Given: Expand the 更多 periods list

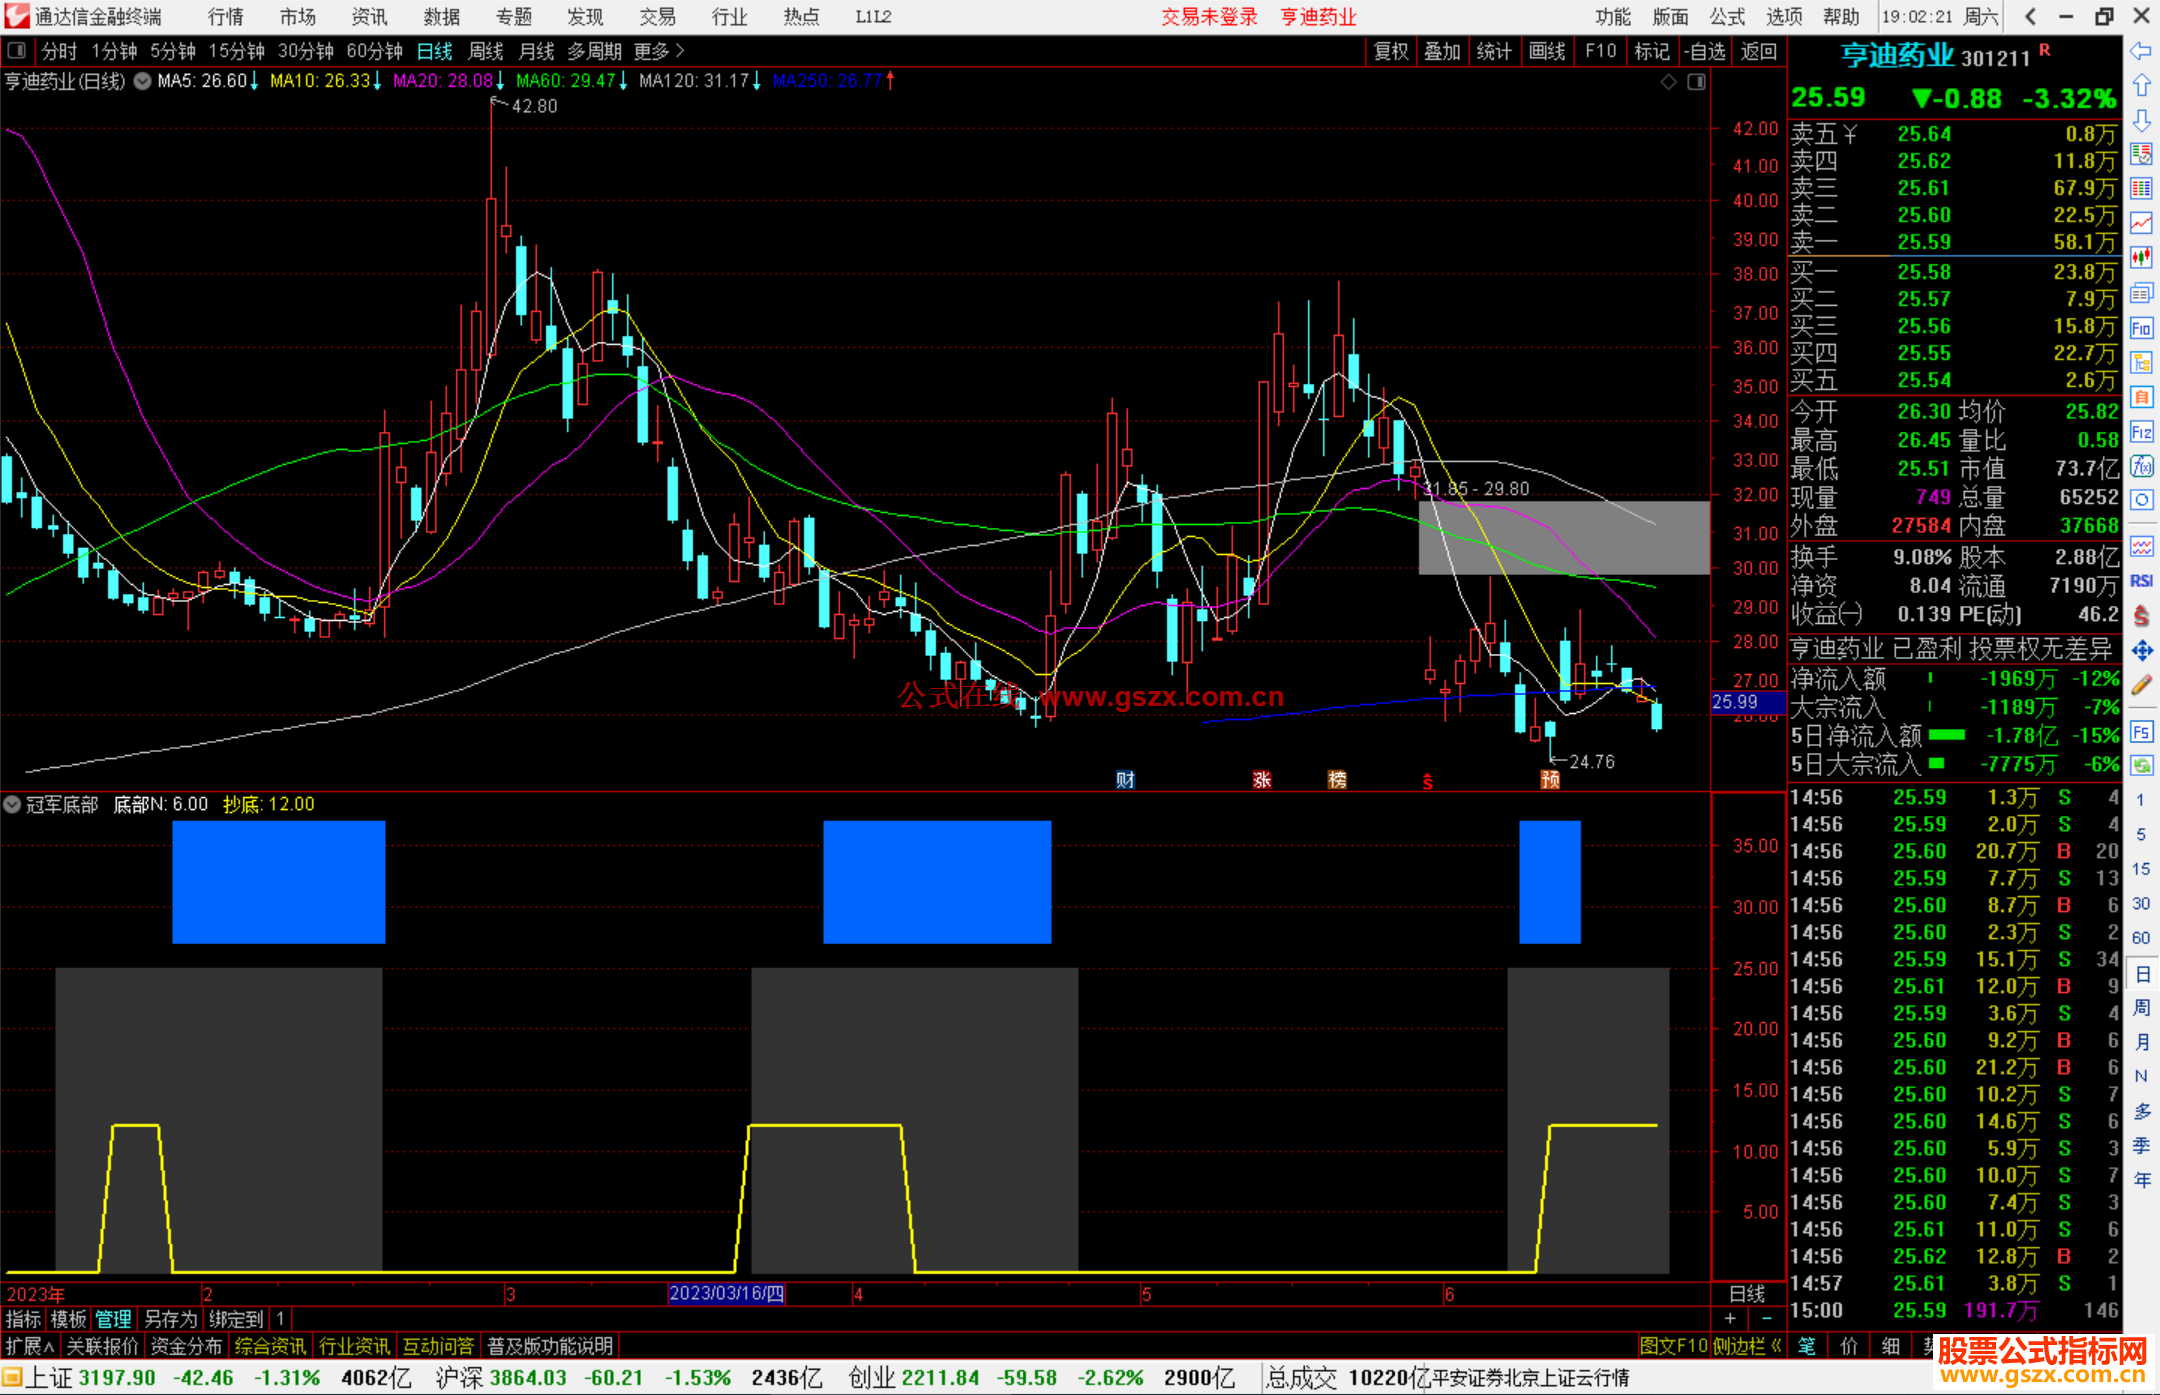Looking at the screenshot, I should pos(659,51).
